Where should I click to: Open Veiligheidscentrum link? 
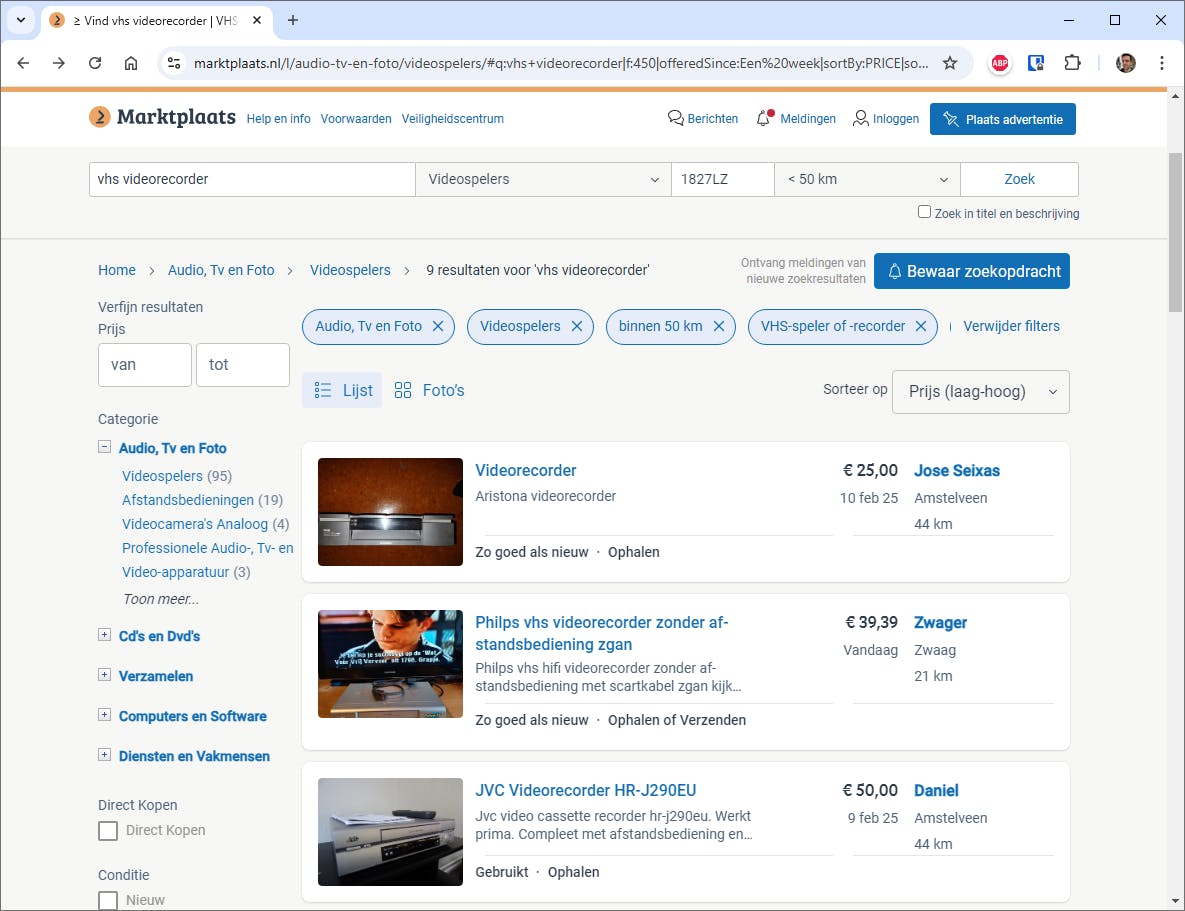coord(452,119)
